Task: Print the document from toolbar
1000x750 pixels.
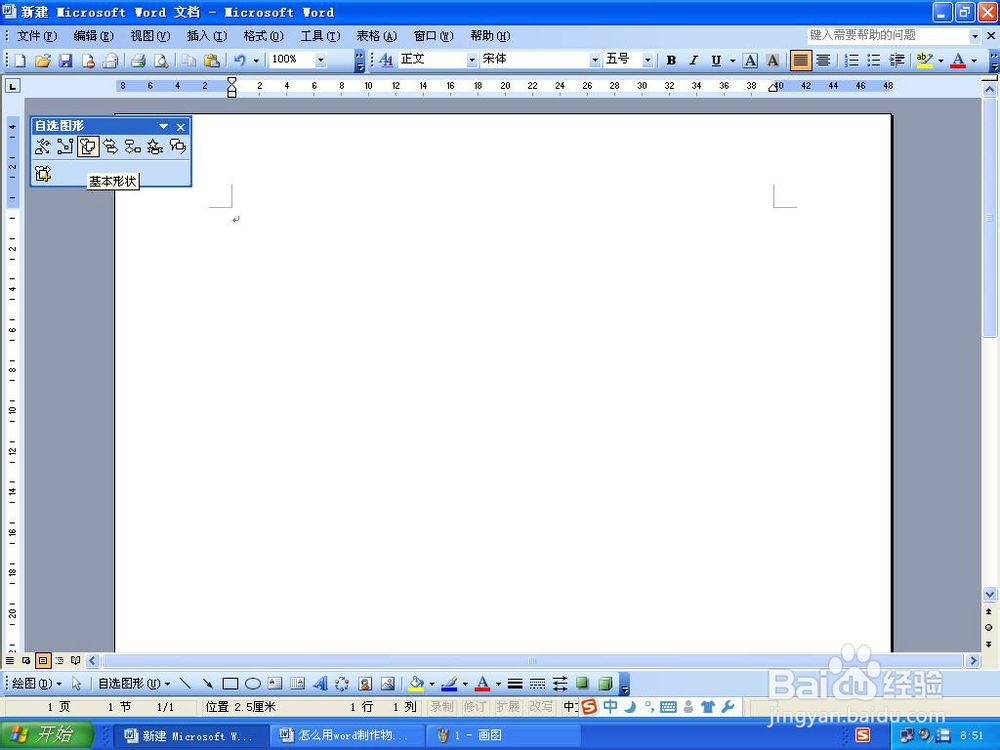Action: (x=138, y=61)
